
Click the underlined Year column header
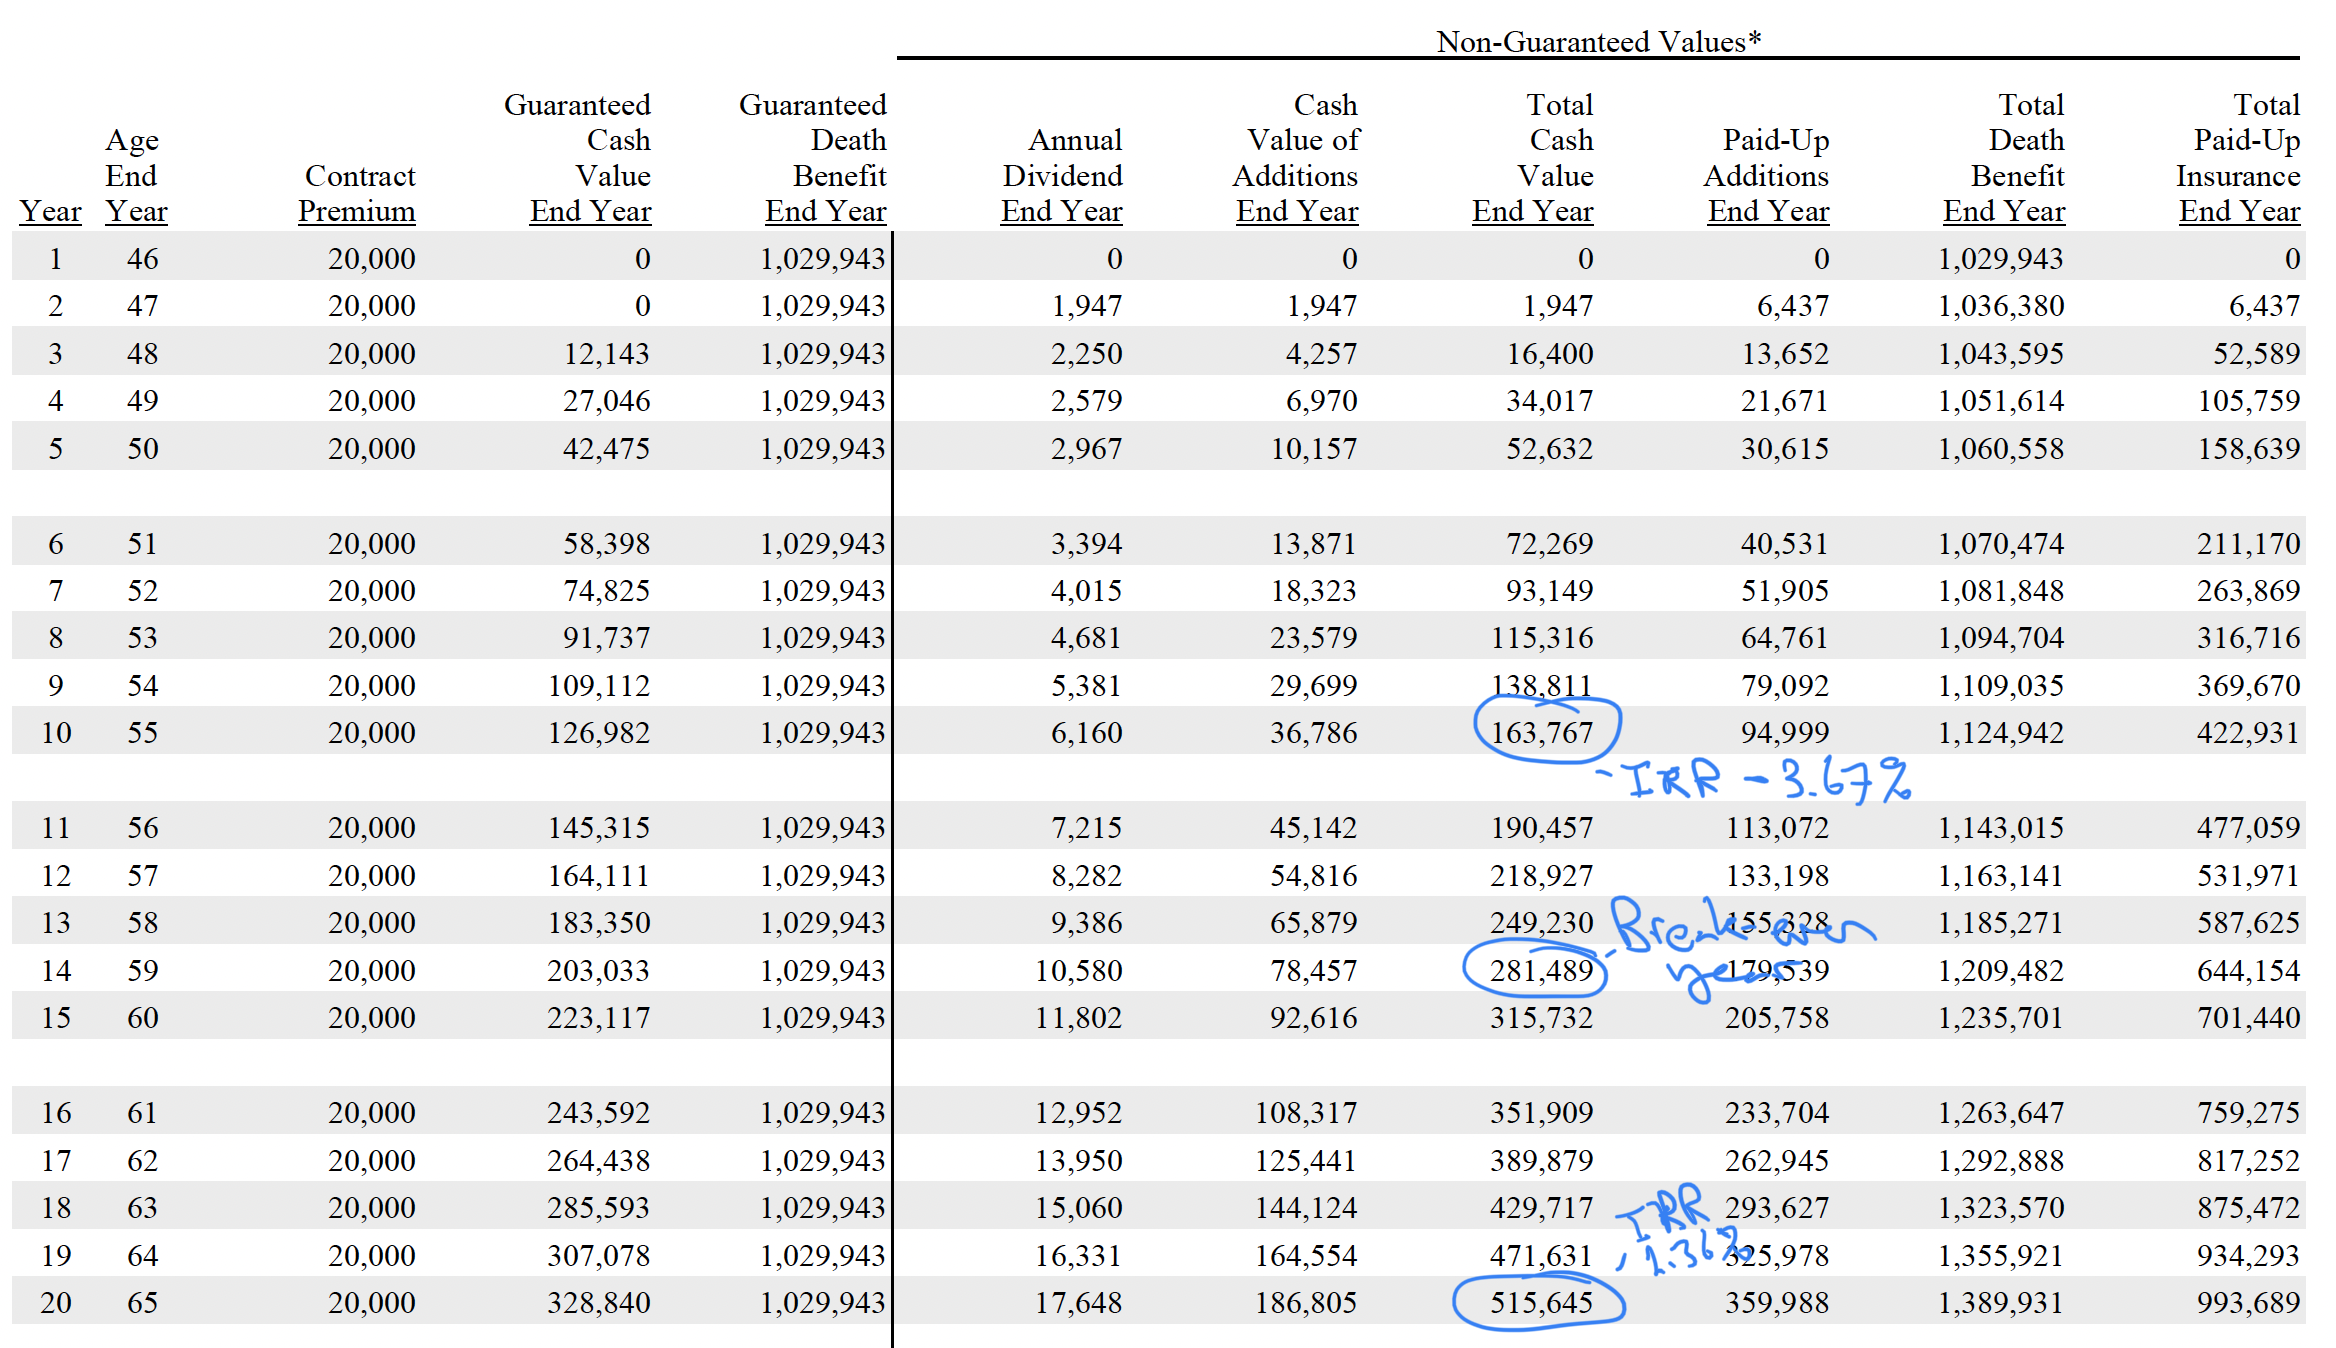click(50, 211)
